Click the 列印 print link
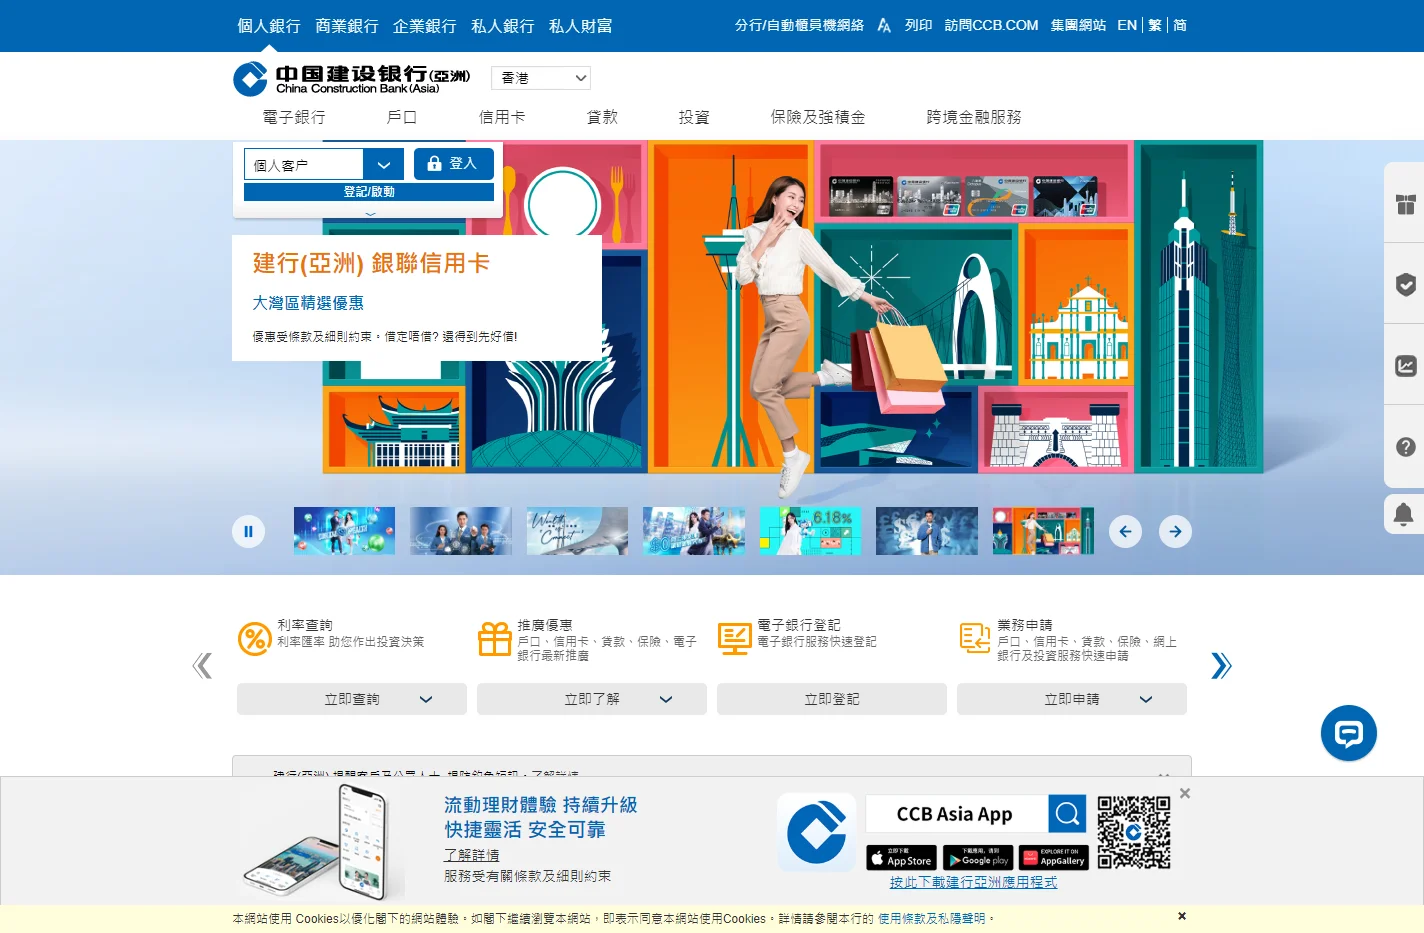Viewport: 1424px width, 933px height. [918, 25]
